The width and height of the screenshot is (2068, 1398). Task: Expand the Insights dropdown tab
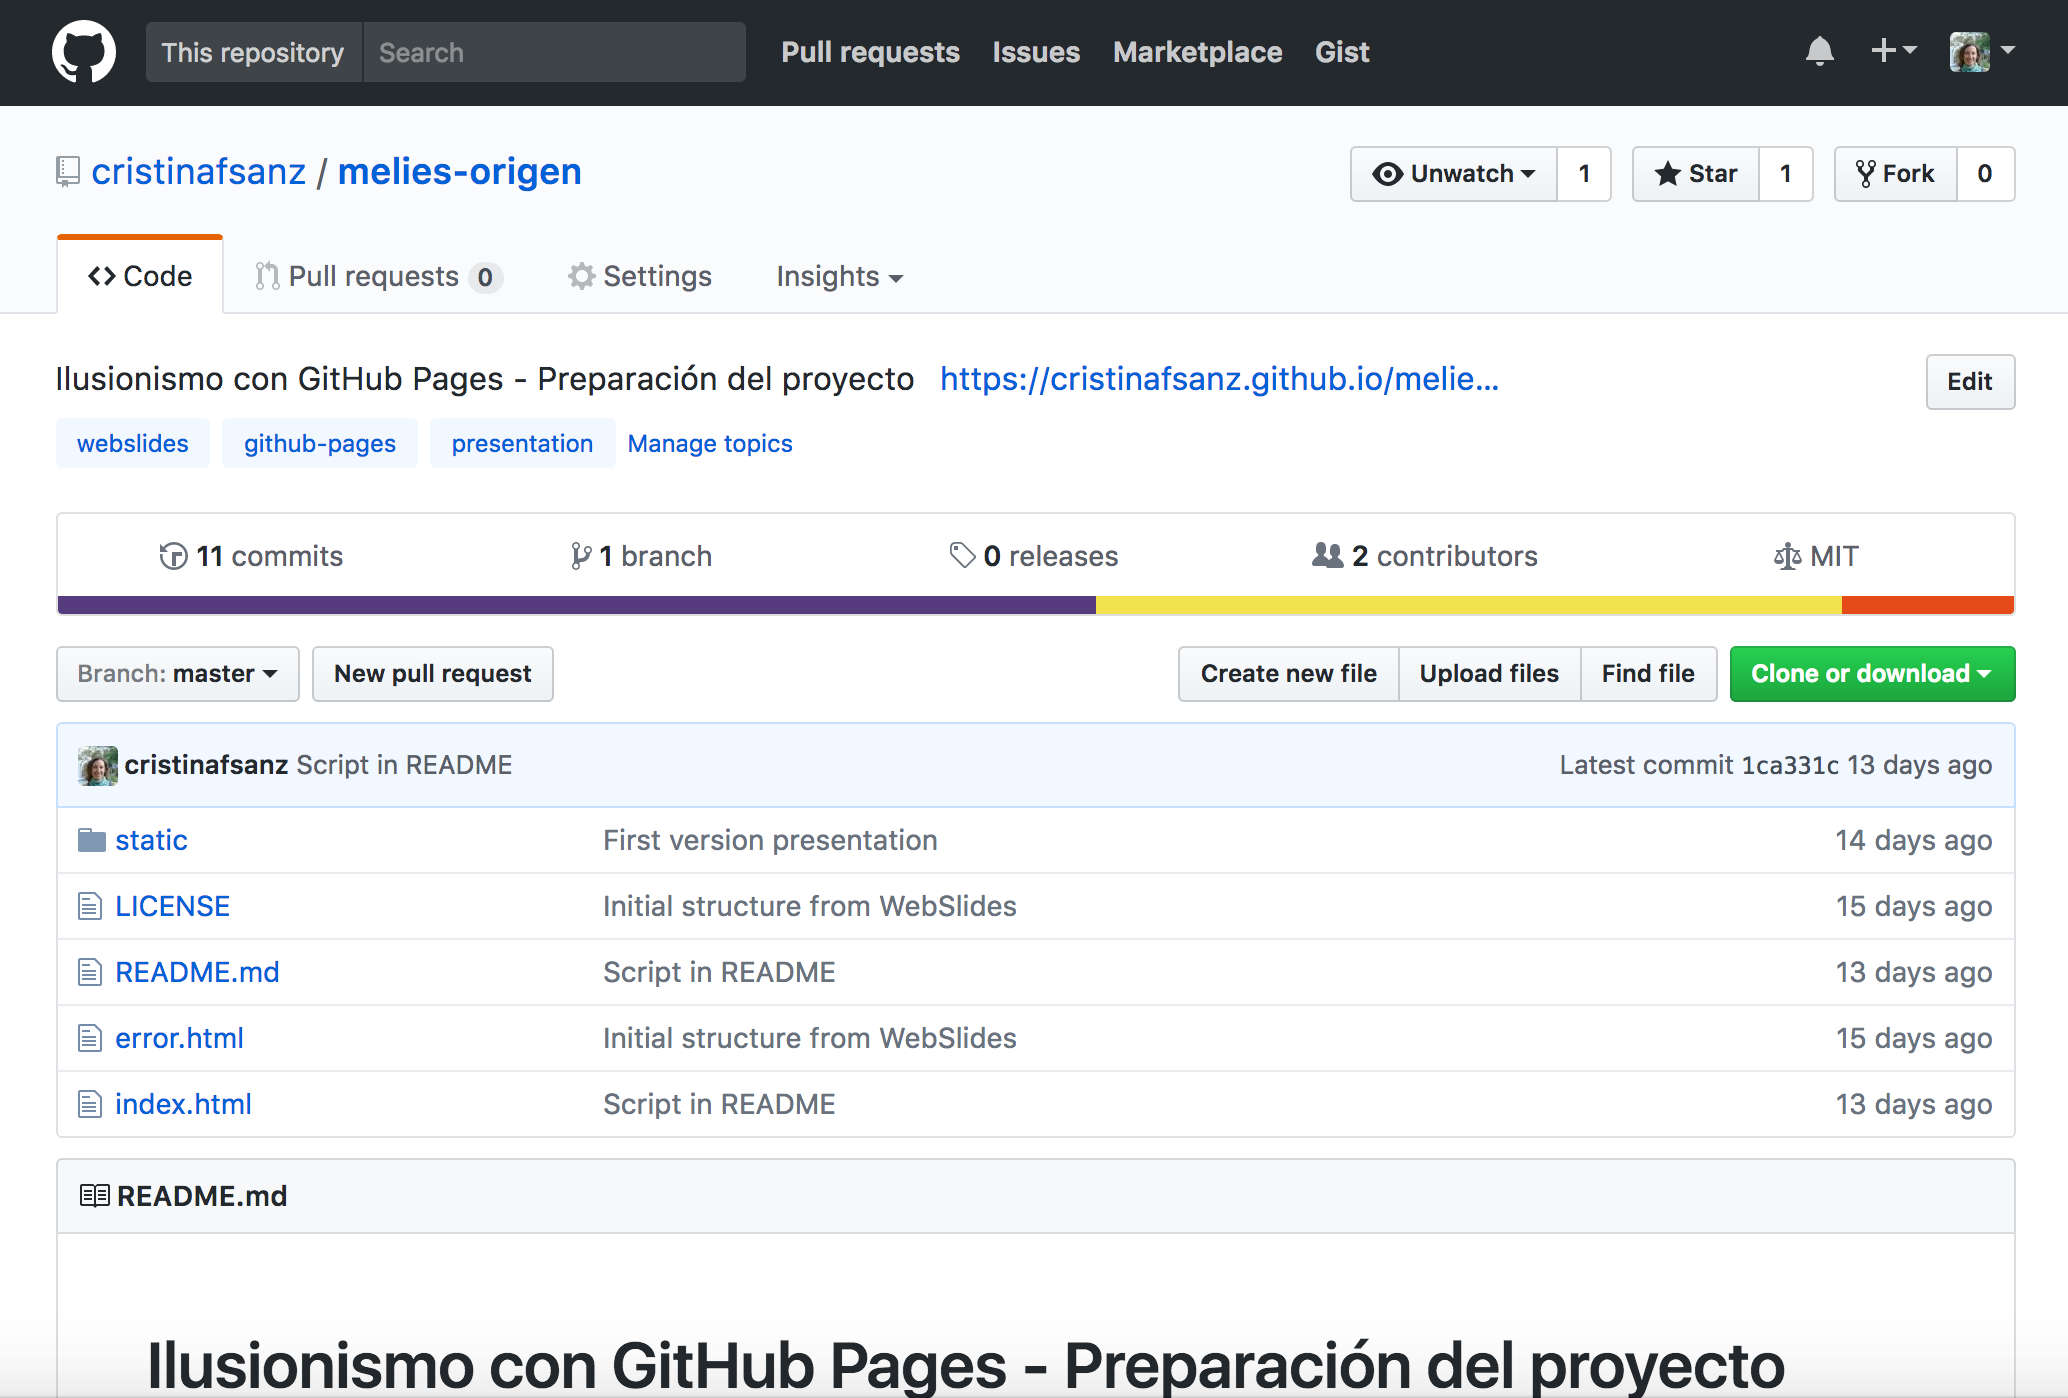[x=840, y=276]
